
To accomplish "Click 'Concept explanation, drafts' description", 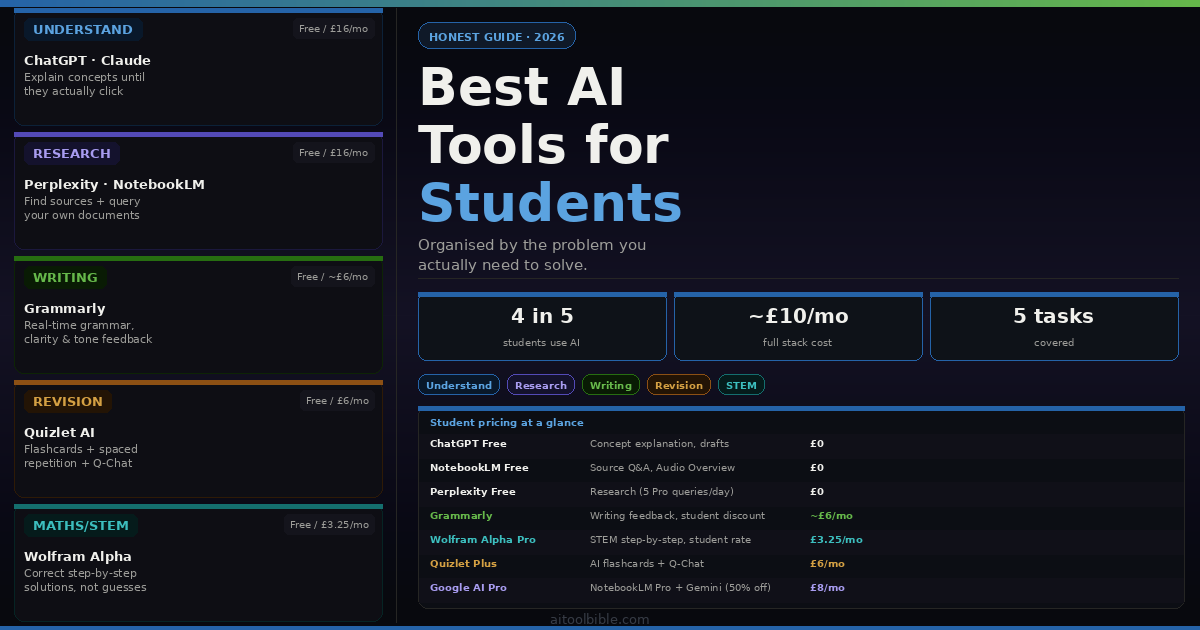I will pos(659,444).
